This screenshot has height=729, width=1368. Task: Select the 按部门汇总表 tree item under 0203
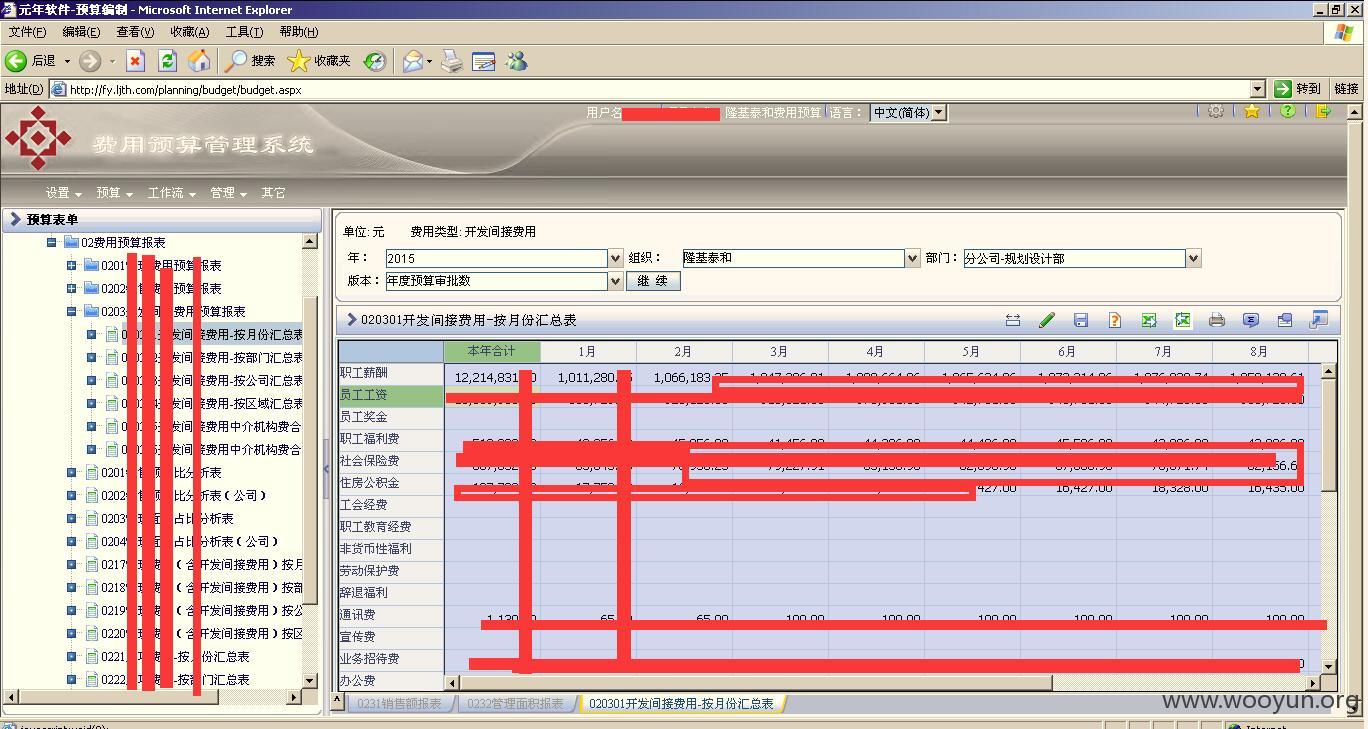212,357
